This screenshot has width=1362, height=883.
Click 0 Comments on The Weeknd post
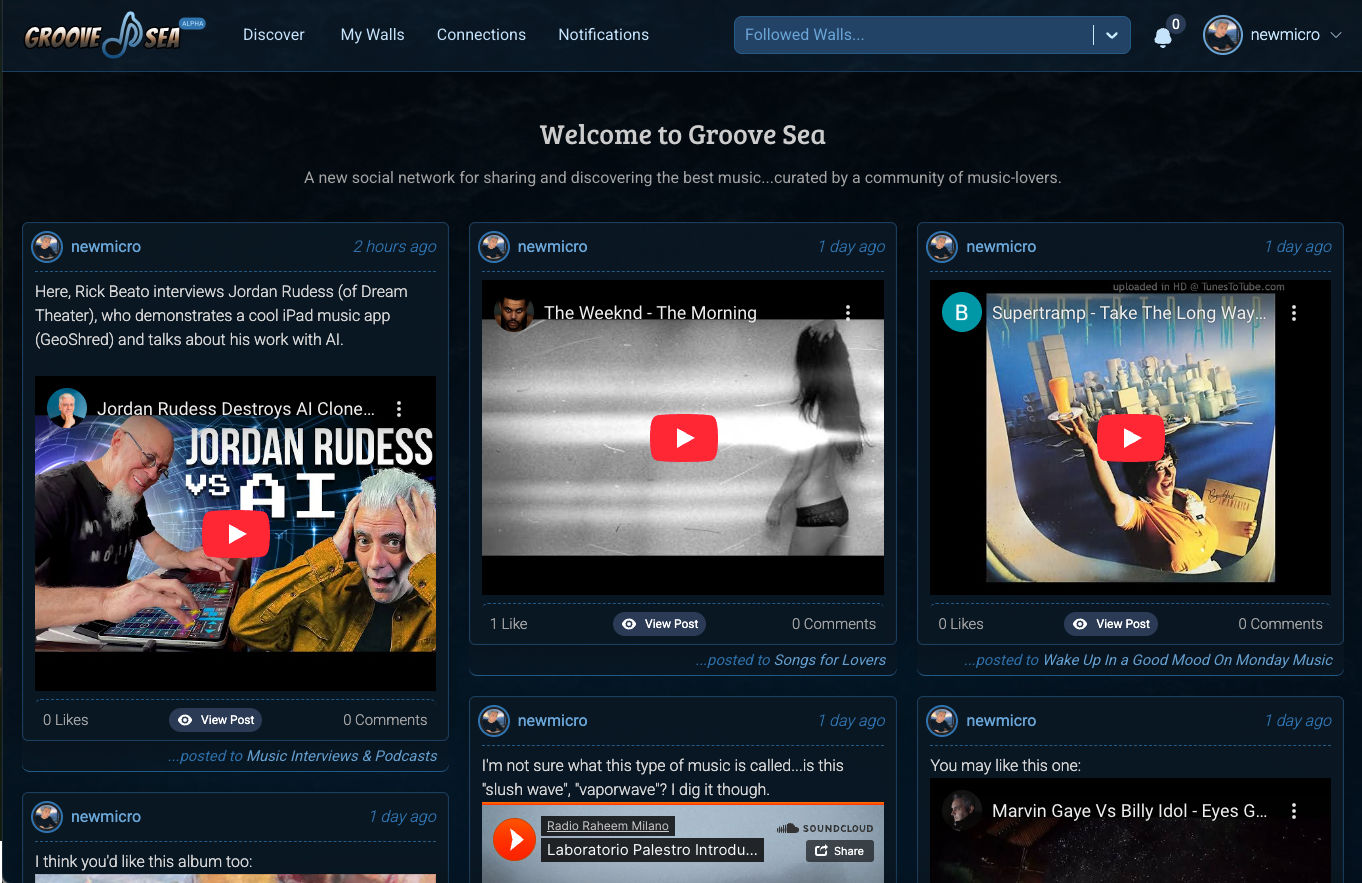834,624
